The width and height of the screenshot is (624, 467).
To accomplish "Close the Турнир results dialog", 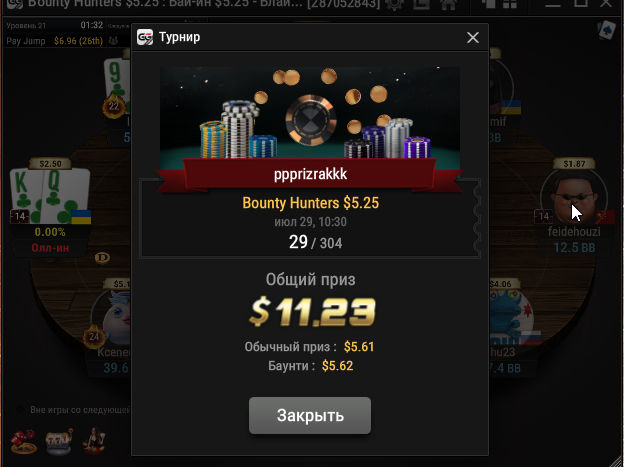I will pyautogui.click(x=472, y=37).
